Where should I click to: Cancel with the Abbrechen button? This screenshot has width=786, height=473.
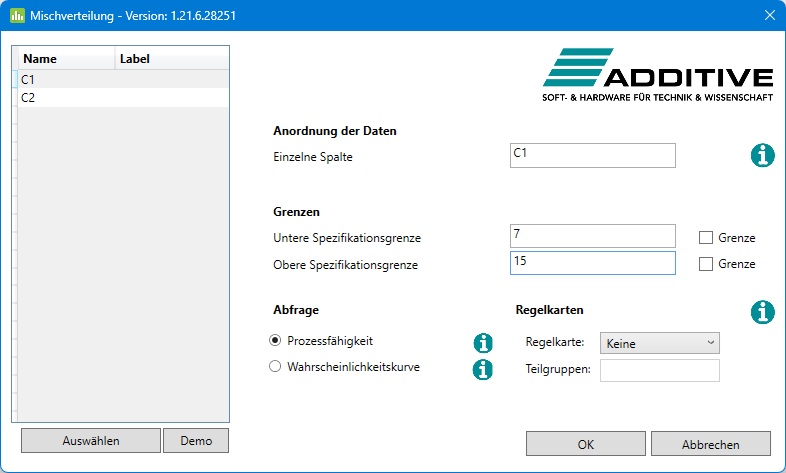(x=710, y=444)
